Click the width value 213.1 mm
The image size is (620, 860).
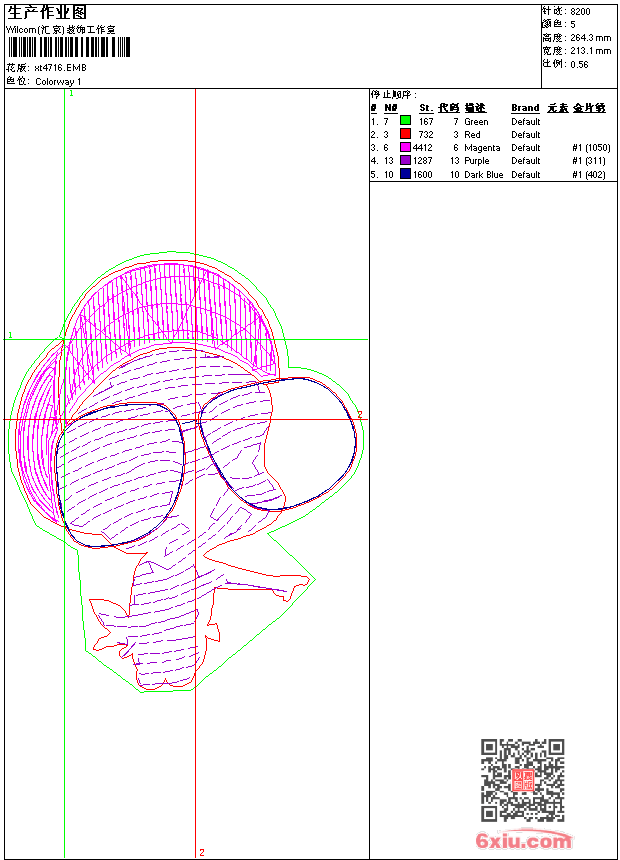pyautogui.click(x=590, y=51)
